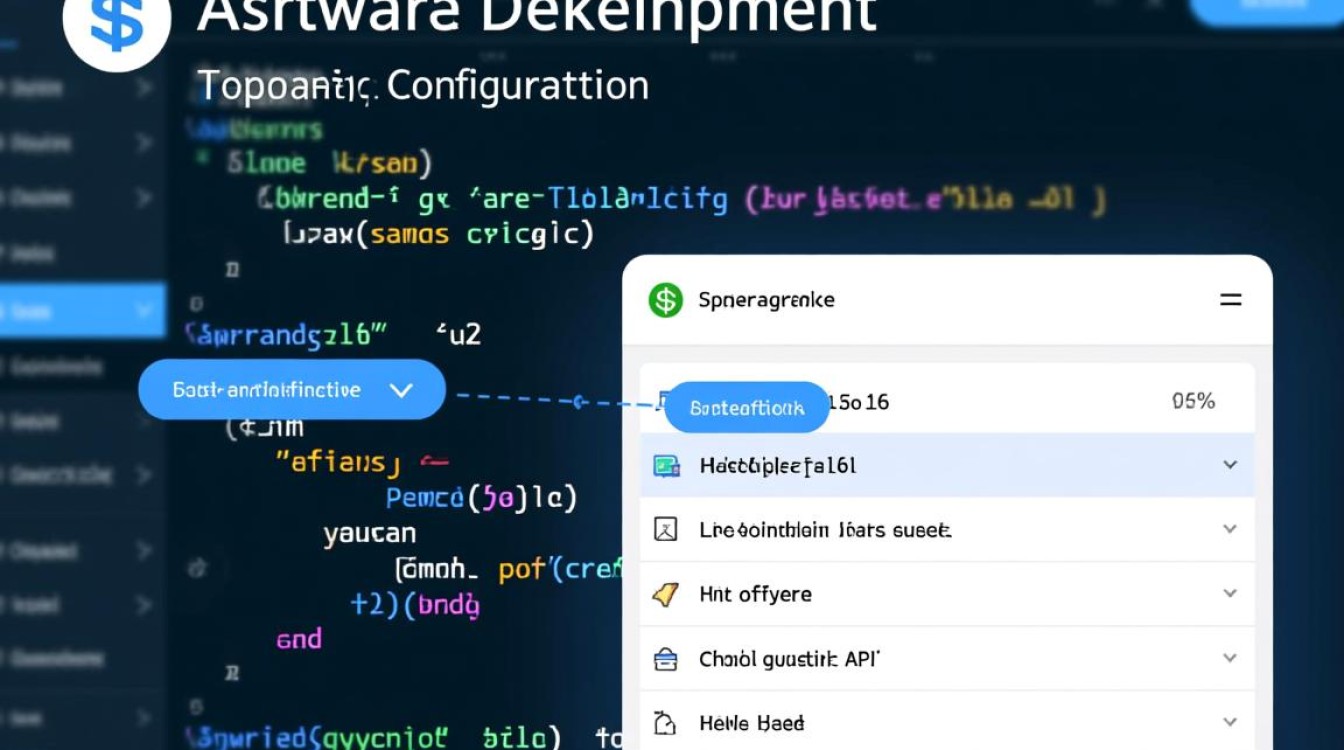Expand the Chobl guustirk API chevron
Image resolution: width=1344 pixels, height=750 pixels.
point(1230,658)
